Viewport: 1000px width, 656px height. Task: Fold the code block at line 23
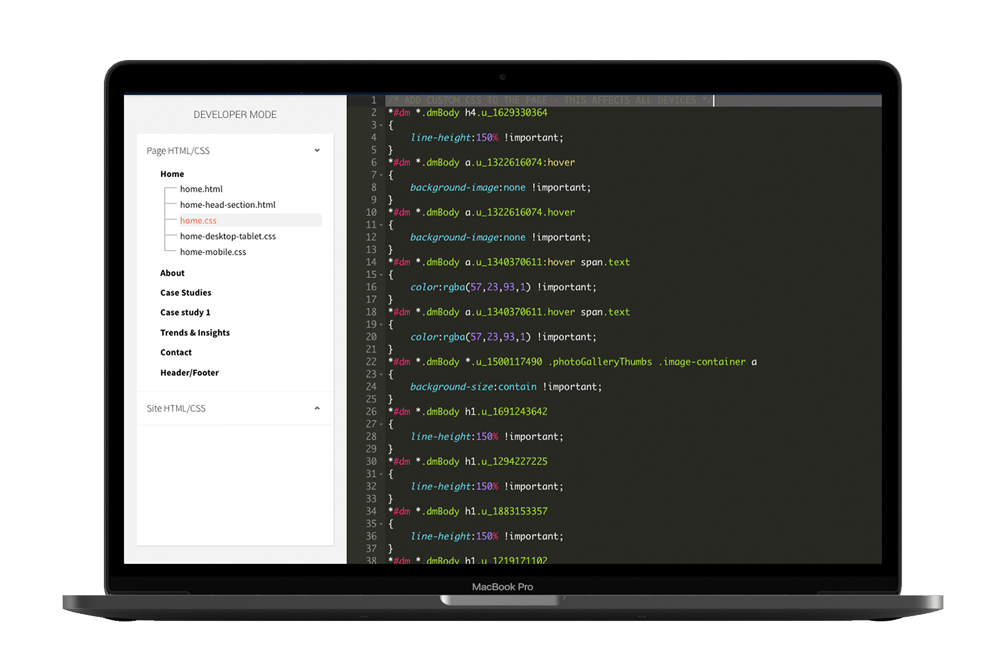click(x=381, y=374)
